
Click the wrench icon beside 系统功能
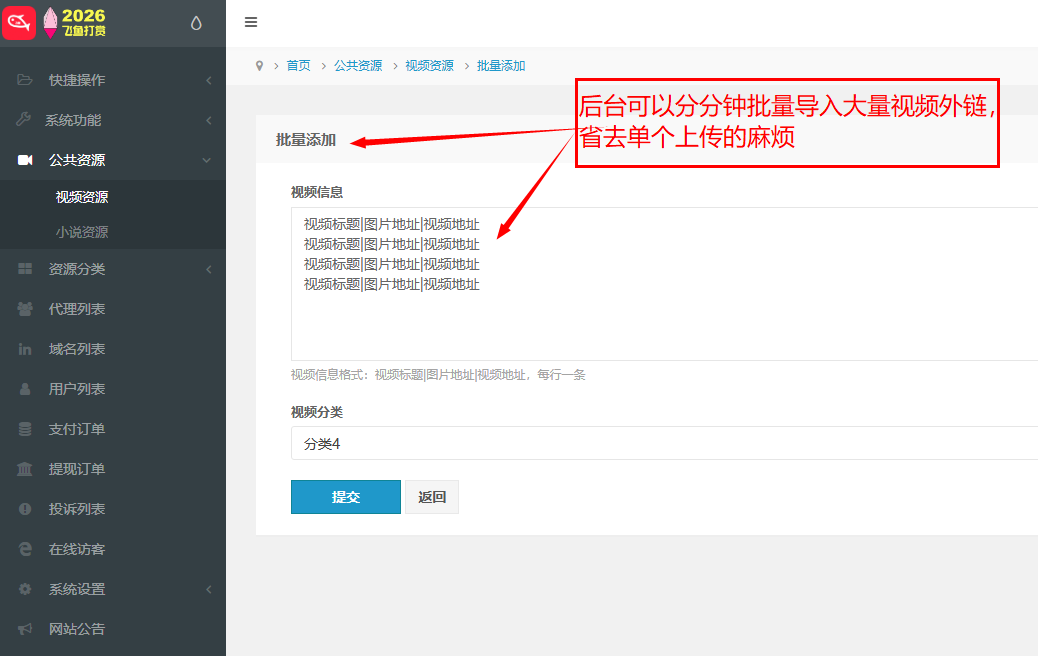[x=23, y=119]
